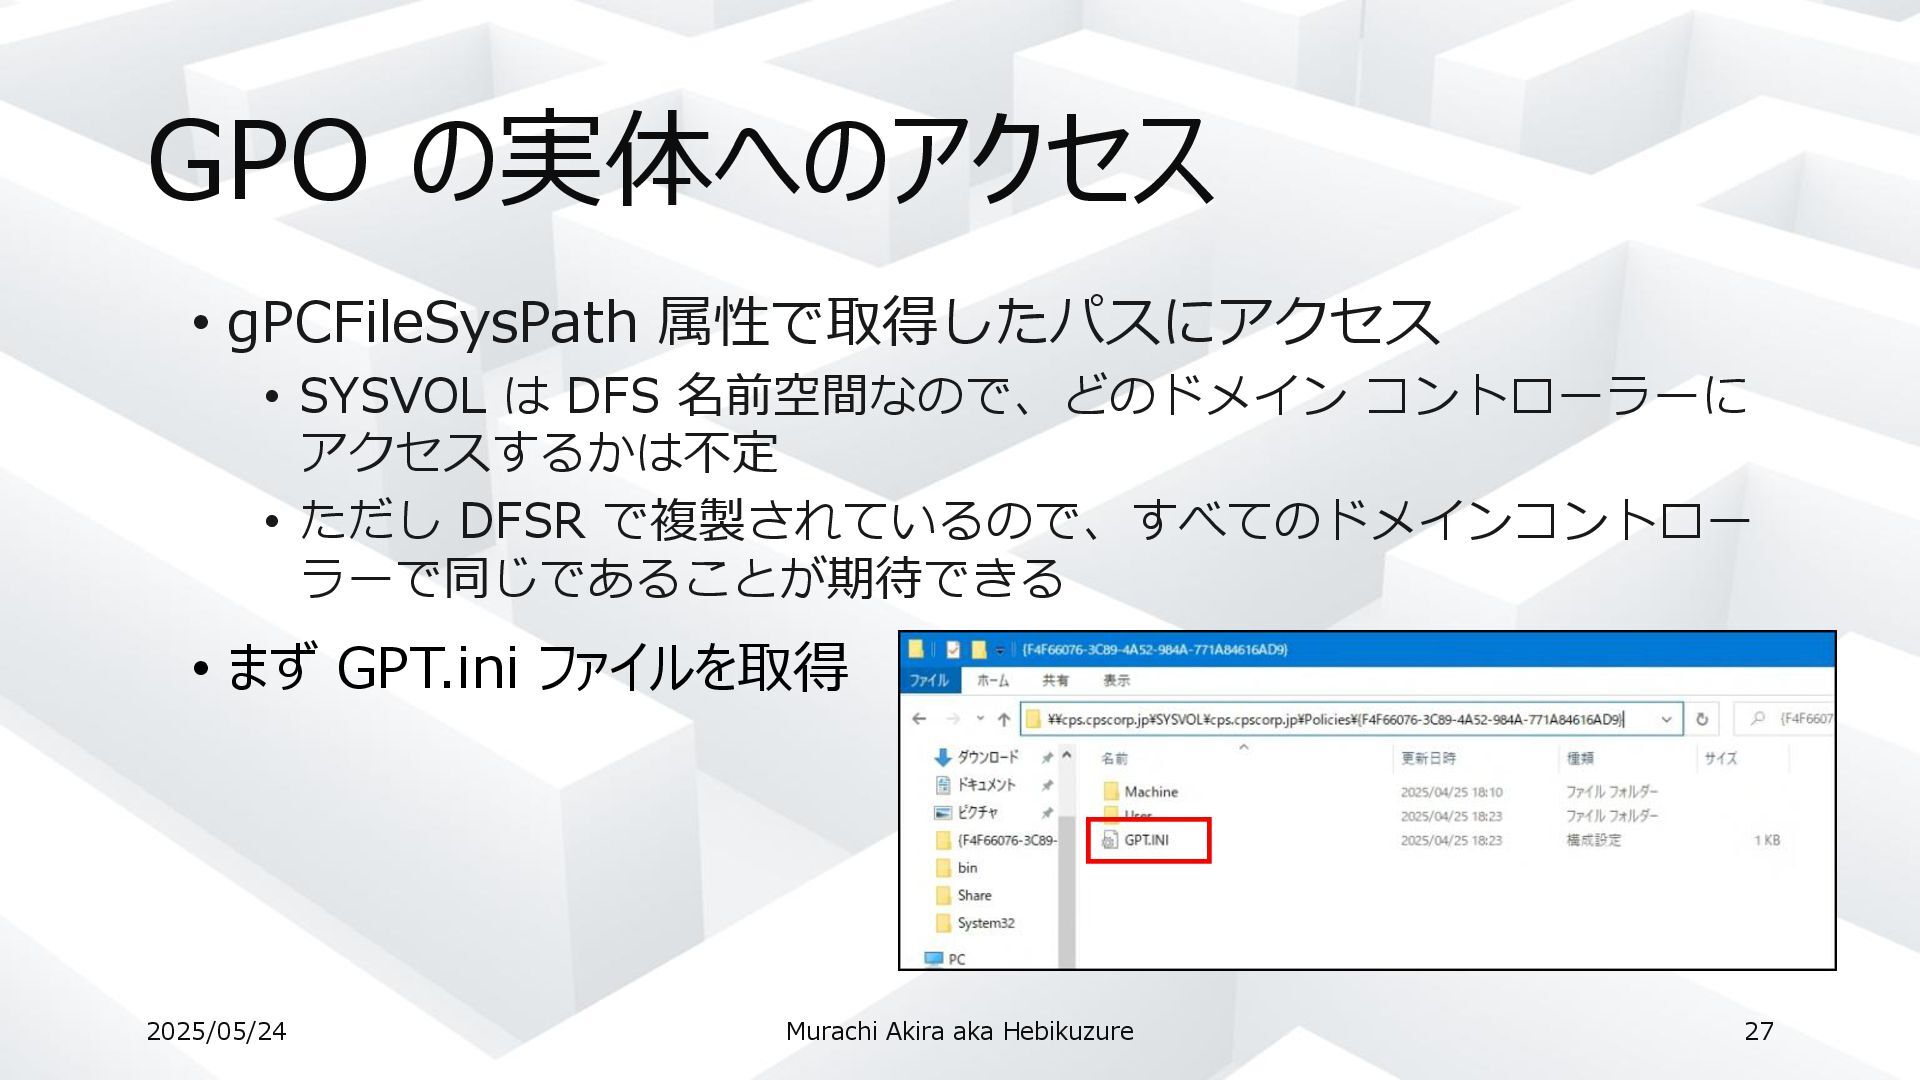1920x1080 pixels.
Task: Open the Machine folder
Action: point(1150,792)
